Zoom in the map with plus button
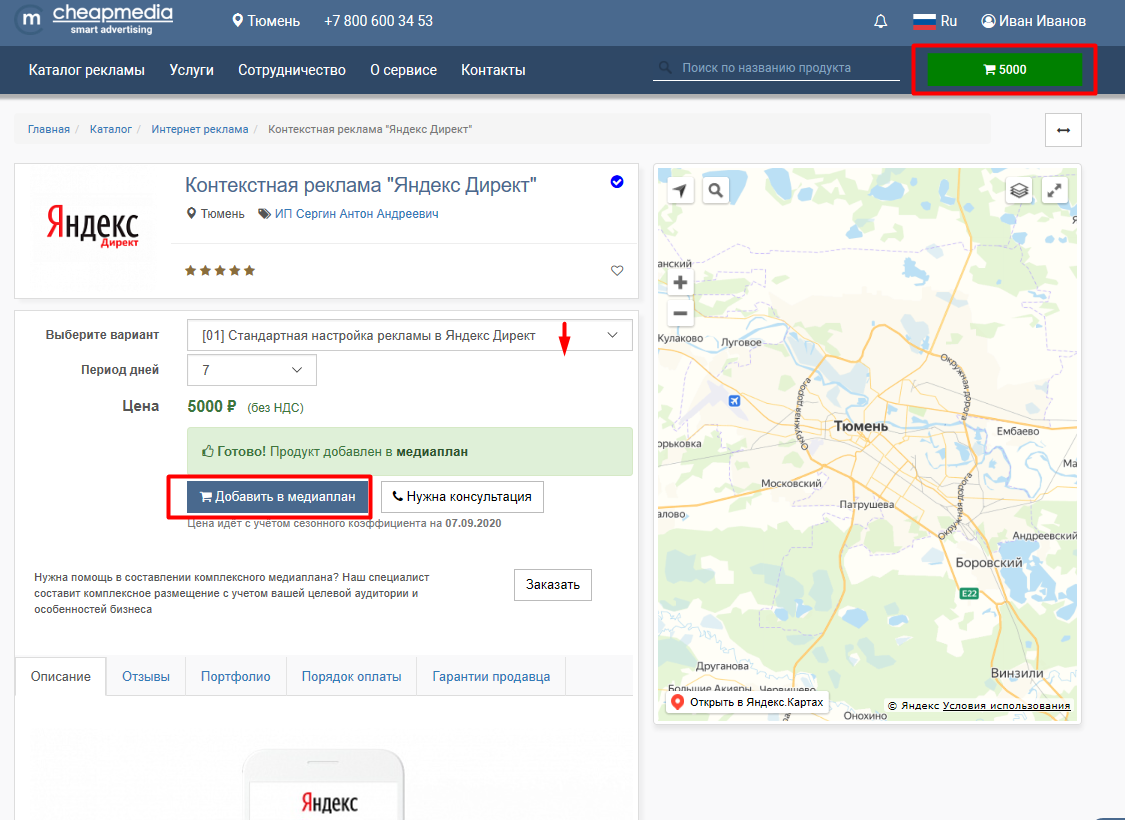 coord(680,283)
